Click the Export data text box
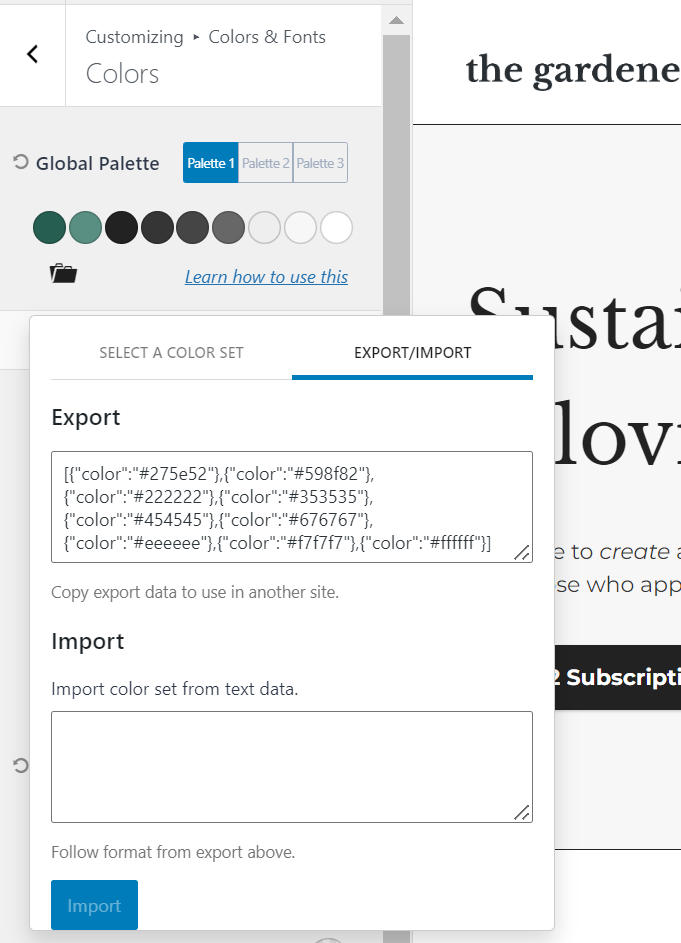This screenshot has height=943, width=681. click(291, 506)
